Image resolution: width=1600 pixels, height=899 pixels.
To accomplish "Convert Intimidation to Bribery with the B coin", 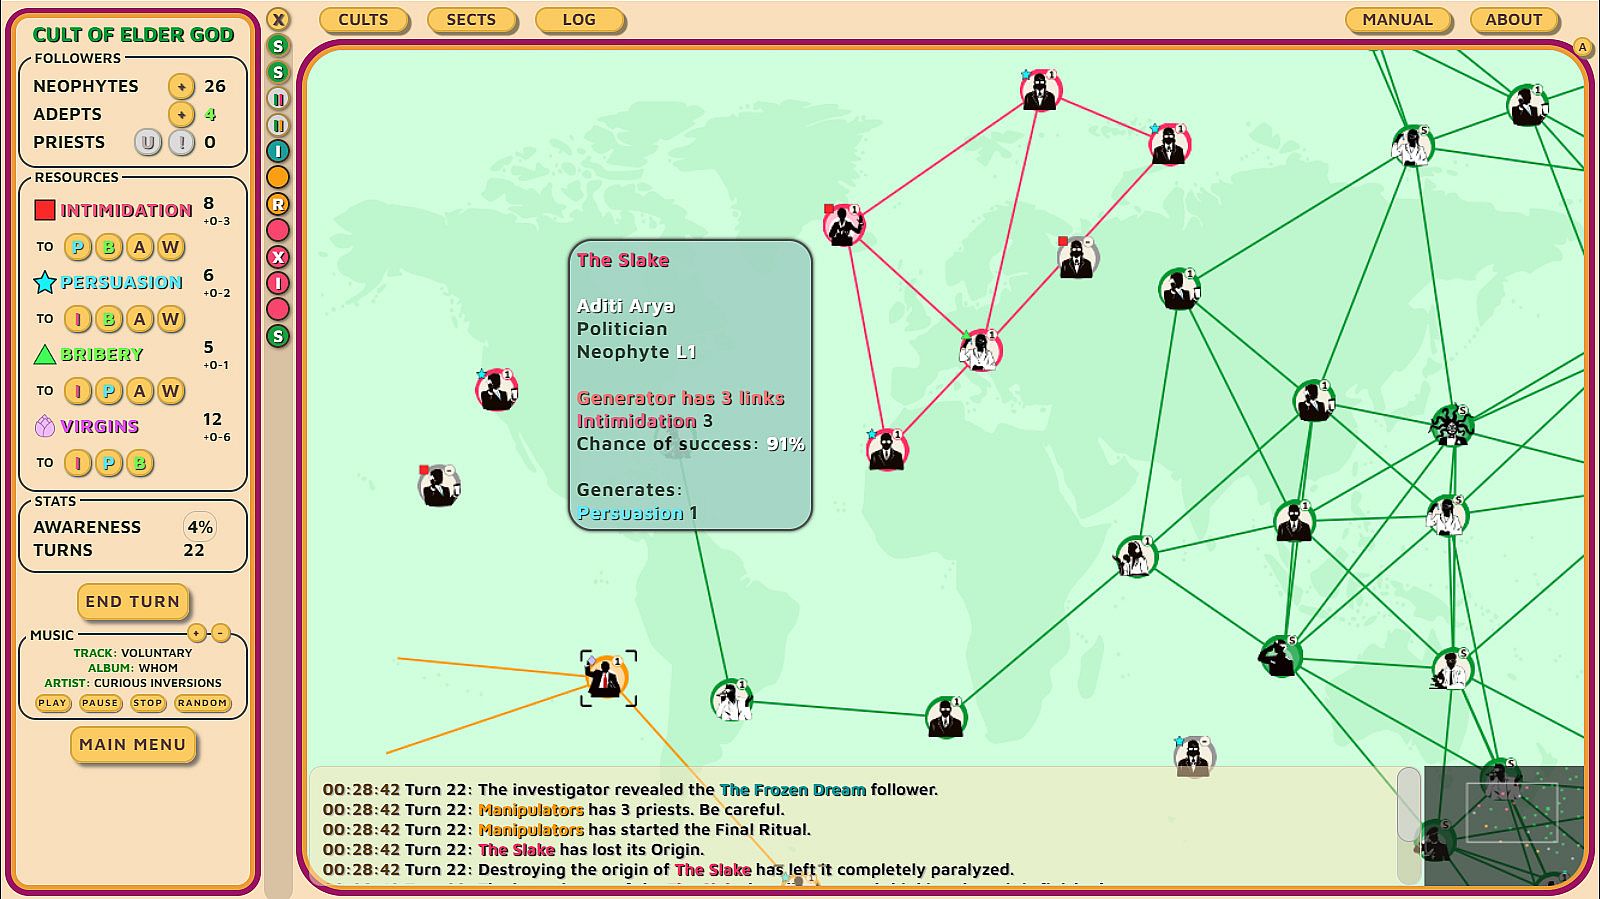I will pos(109,247).
